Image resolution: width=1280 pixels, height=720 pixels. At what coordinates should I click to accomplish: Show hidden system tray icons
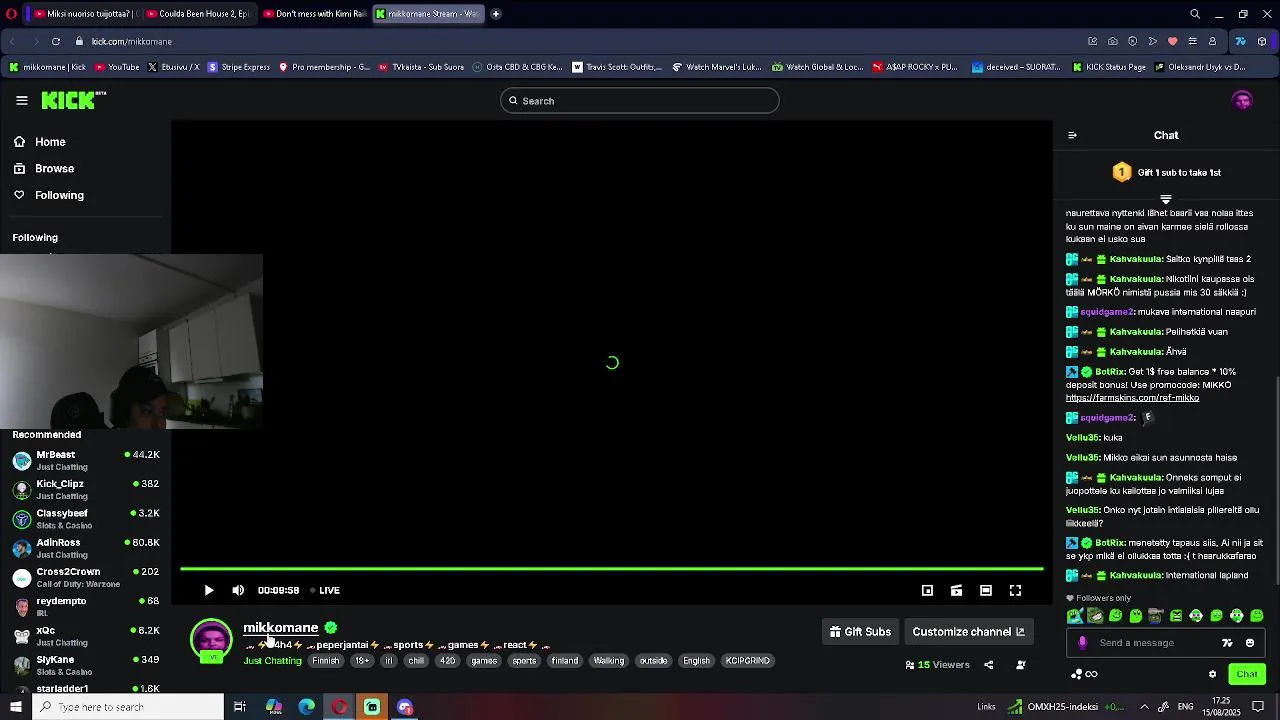coord(1144,707)
